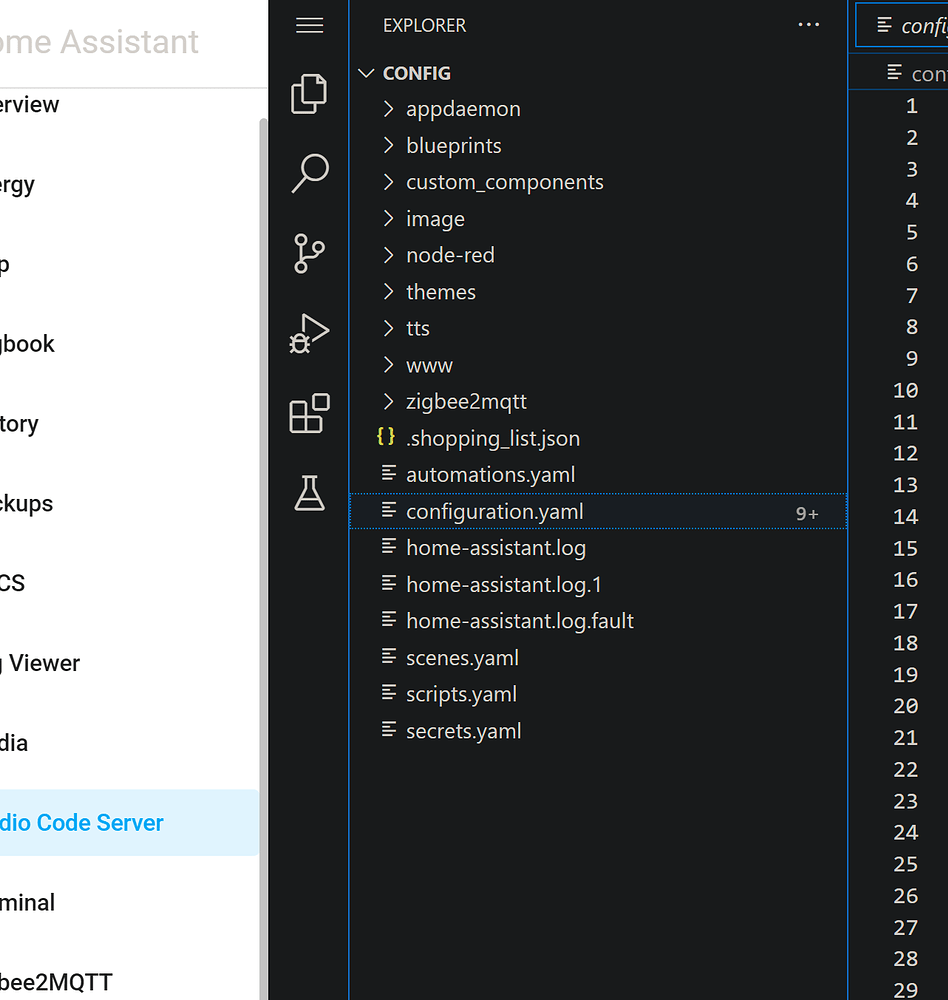Open the Source Control view
This screenshot has height=1000, width=948.
(309, 253)
